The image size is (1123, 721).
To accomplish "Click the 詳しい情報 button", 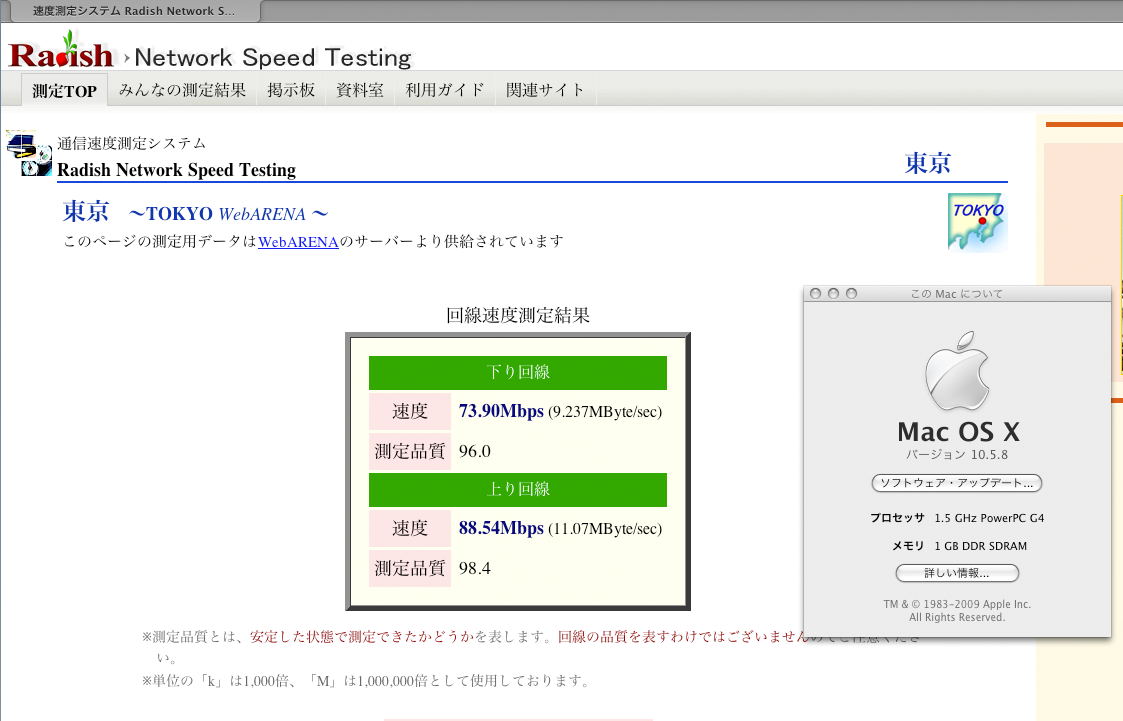I will 957,573.
